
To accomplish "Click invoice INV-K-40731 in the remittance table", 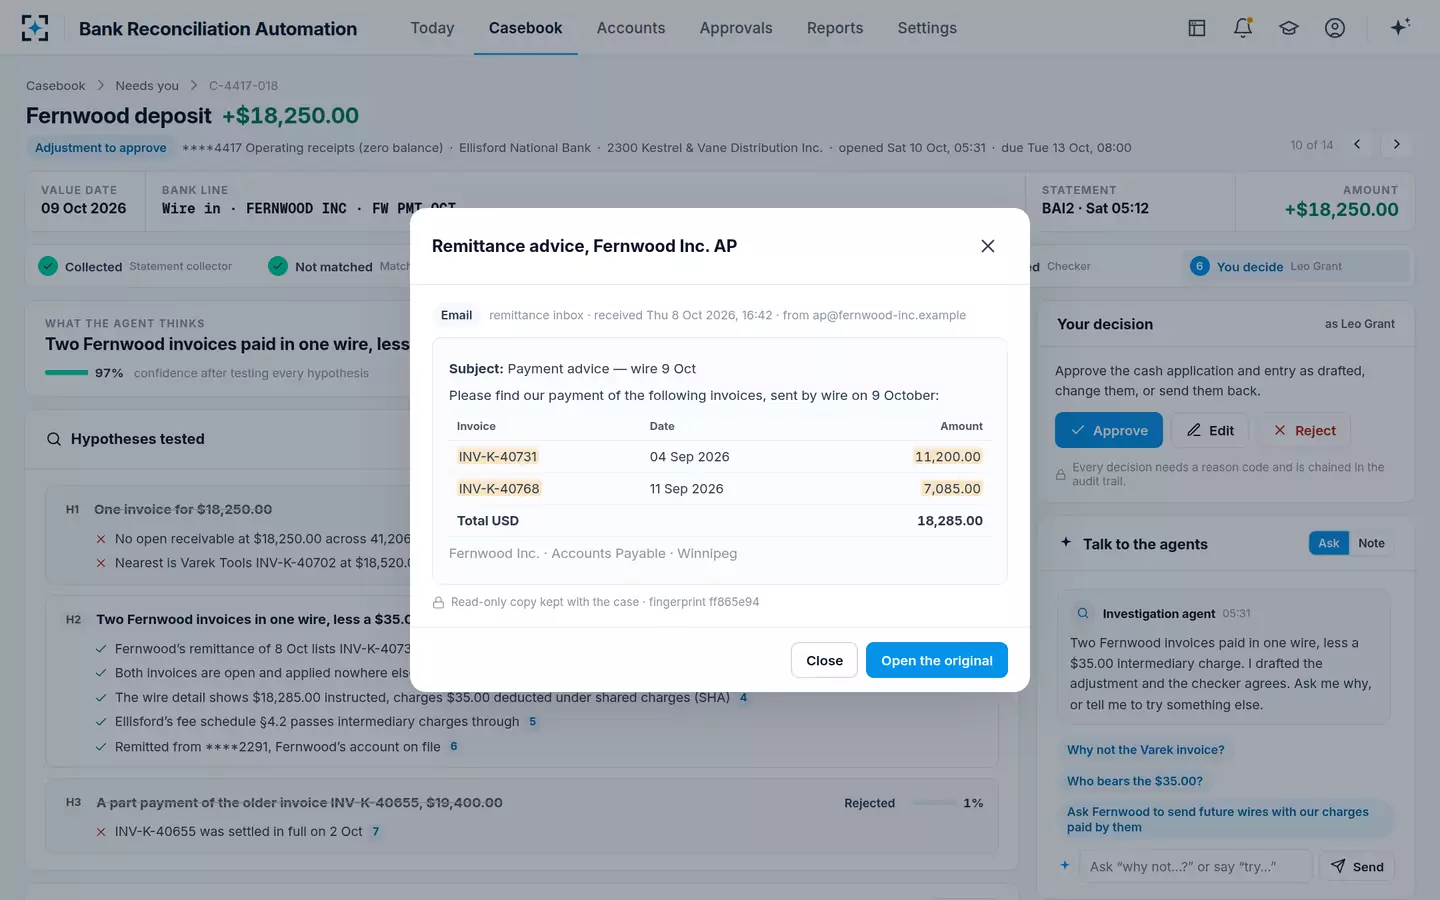I will [498, 456].
